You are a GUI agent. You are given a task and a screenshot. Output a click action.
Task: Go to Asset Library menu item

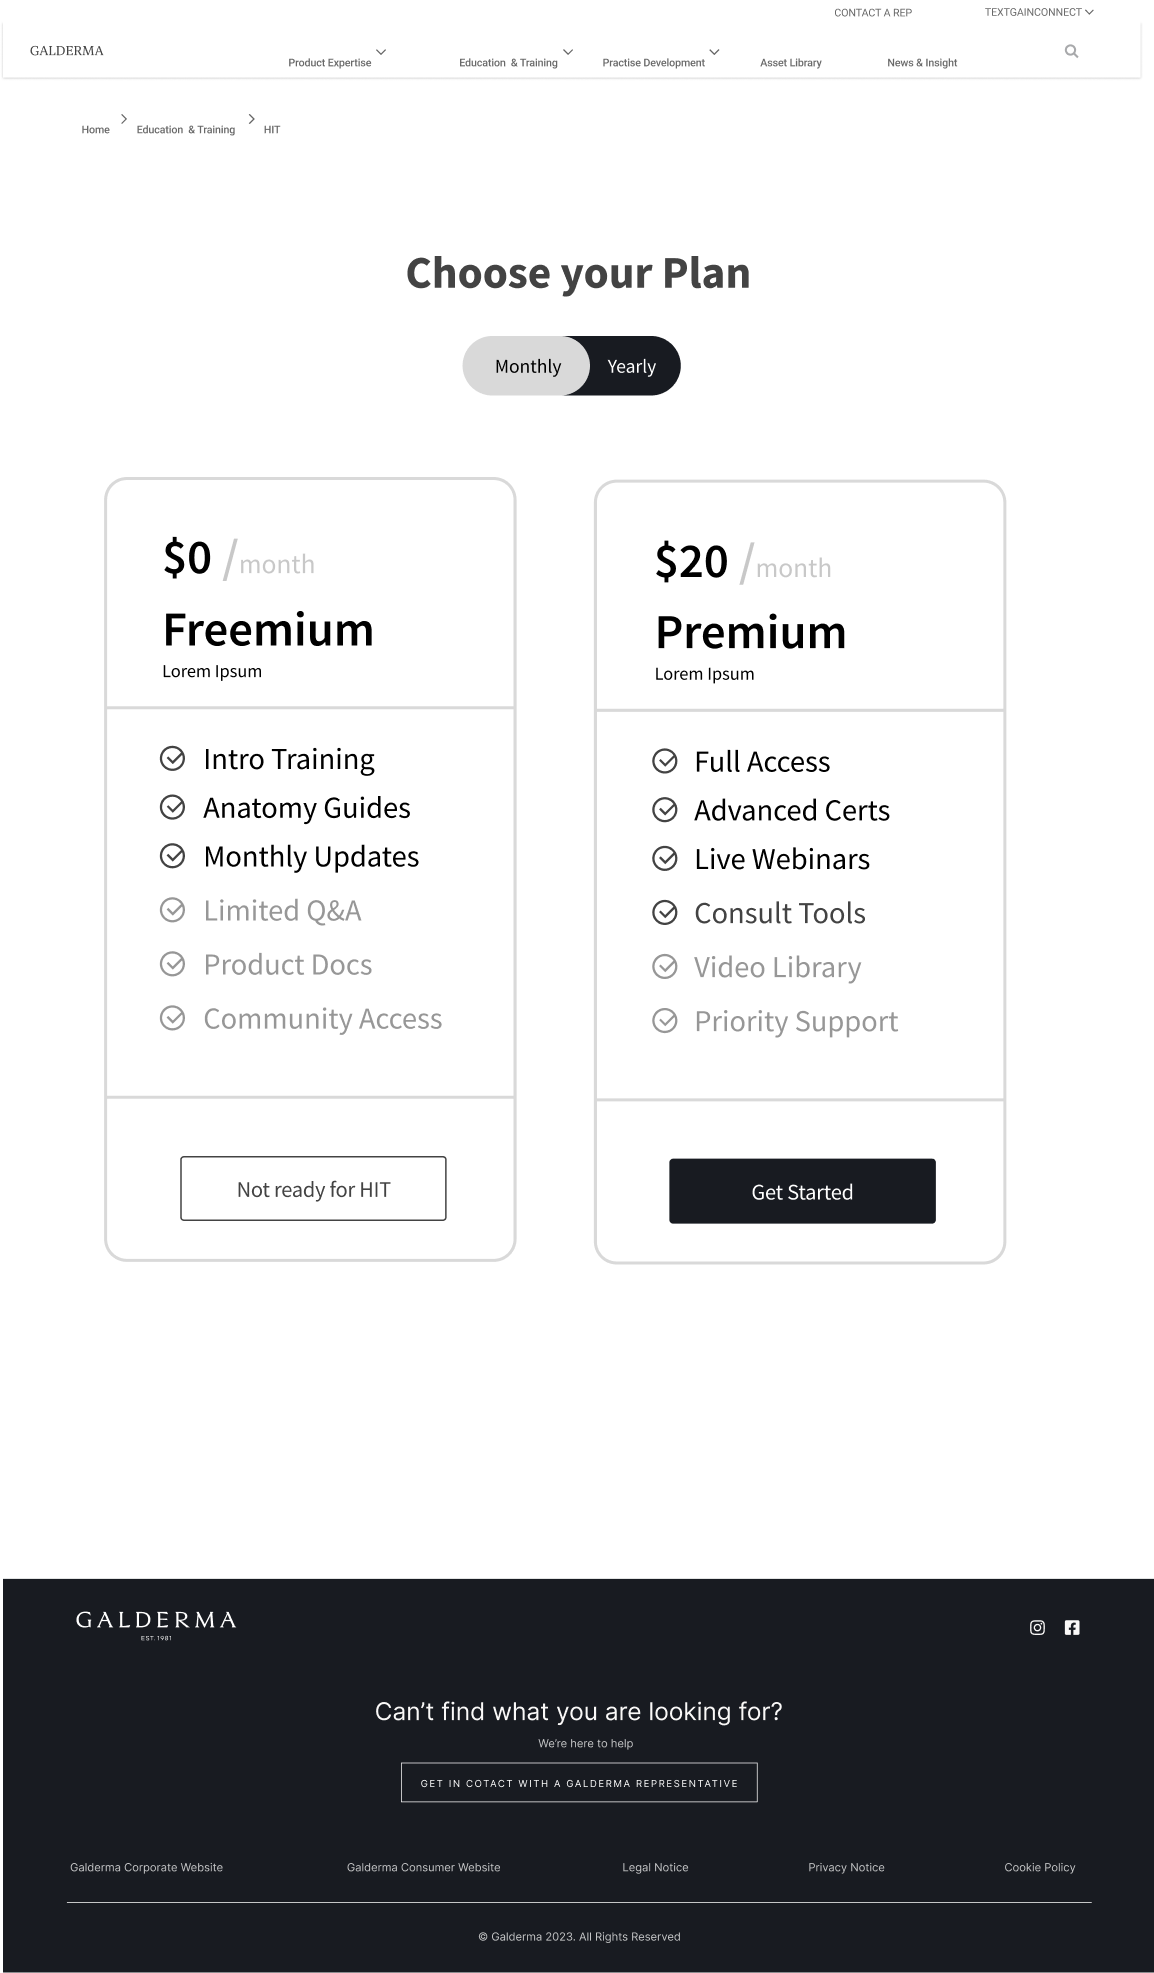790,63
